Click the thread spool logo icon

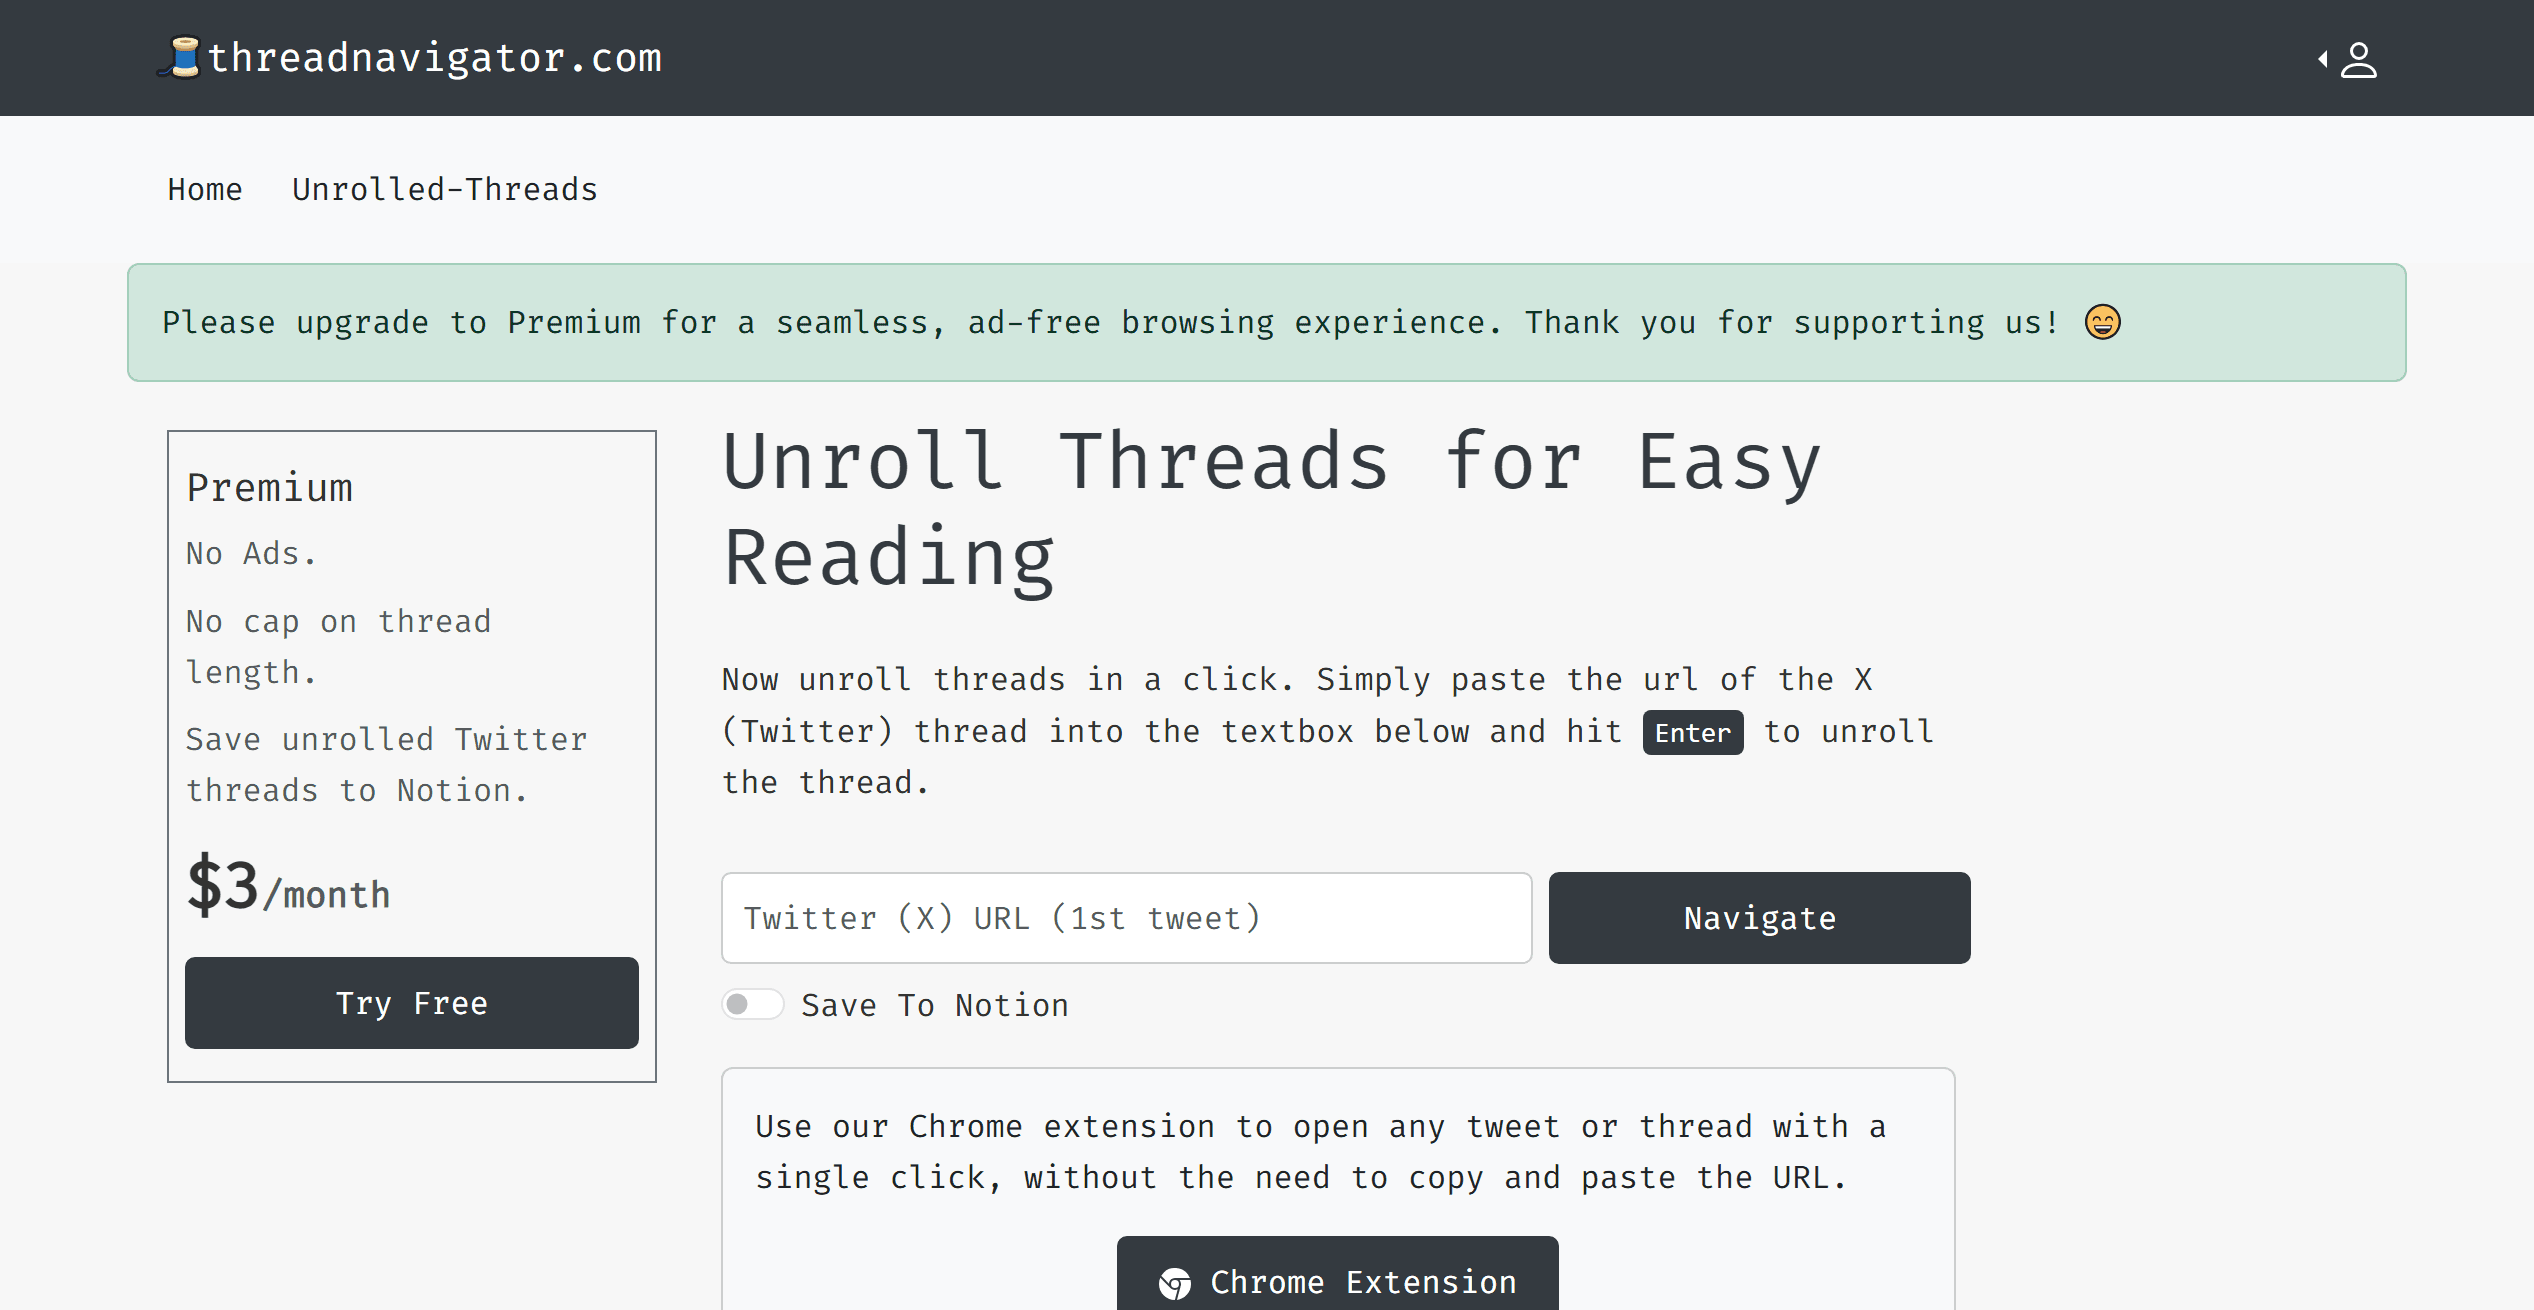[182, 57]
